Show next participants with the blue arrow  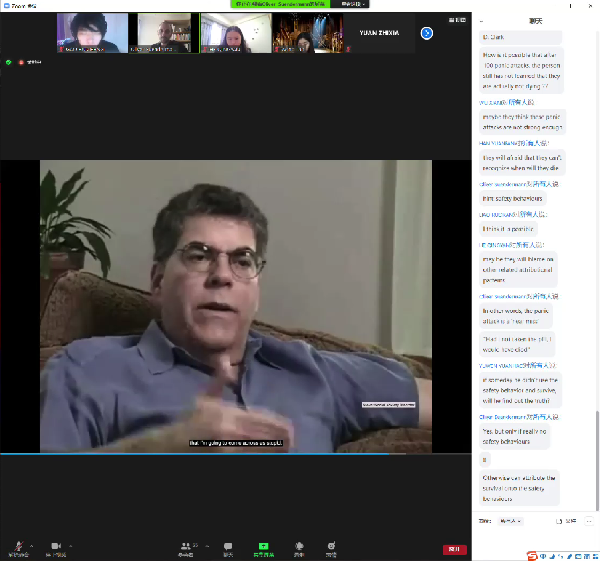coord(427,33)
